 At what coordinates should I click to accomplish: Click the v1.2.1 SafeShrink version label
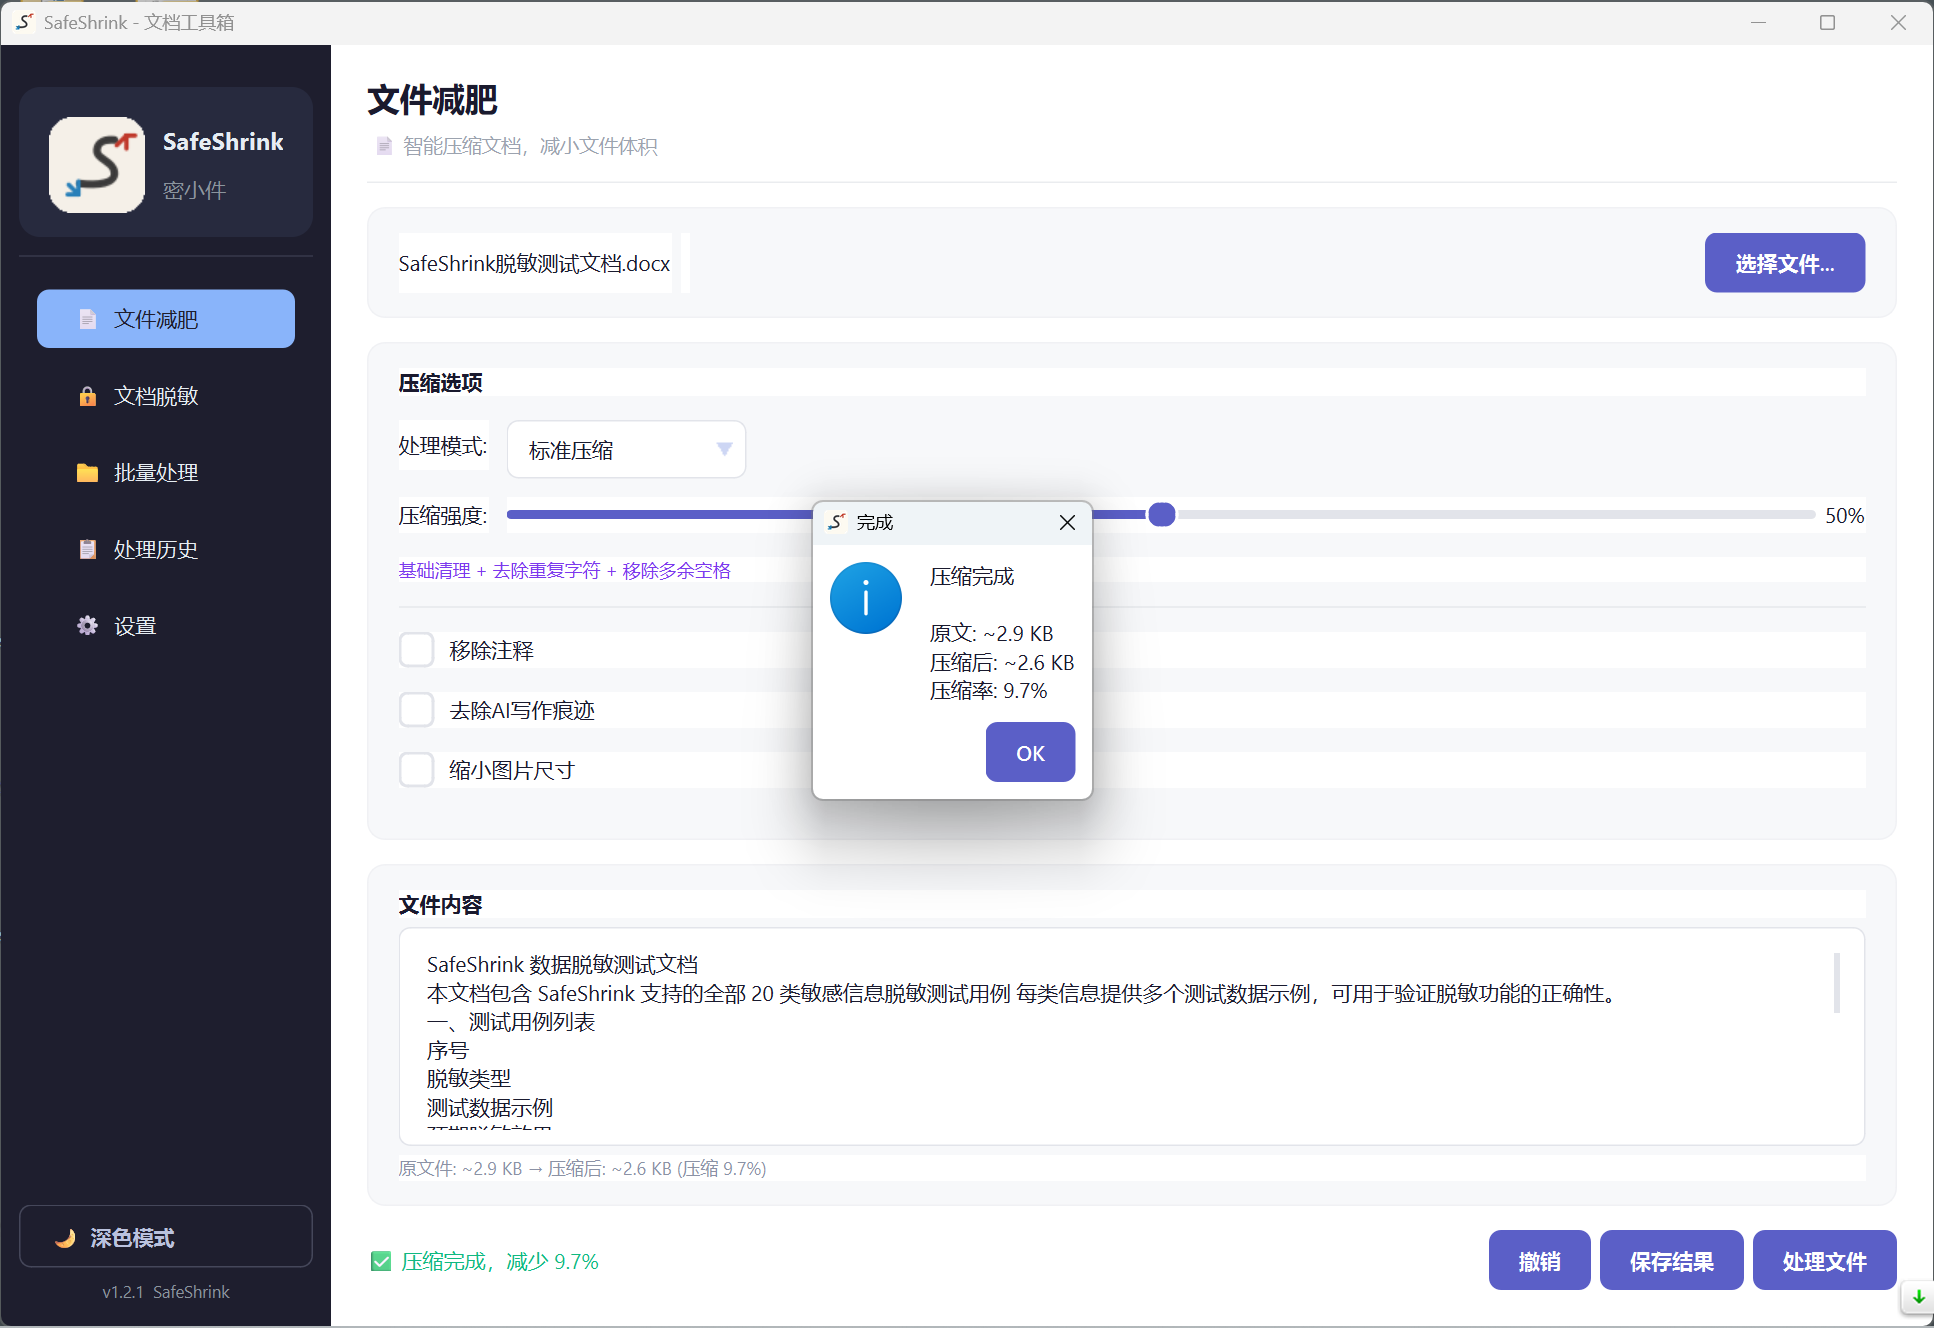[x=166, y=1292]
